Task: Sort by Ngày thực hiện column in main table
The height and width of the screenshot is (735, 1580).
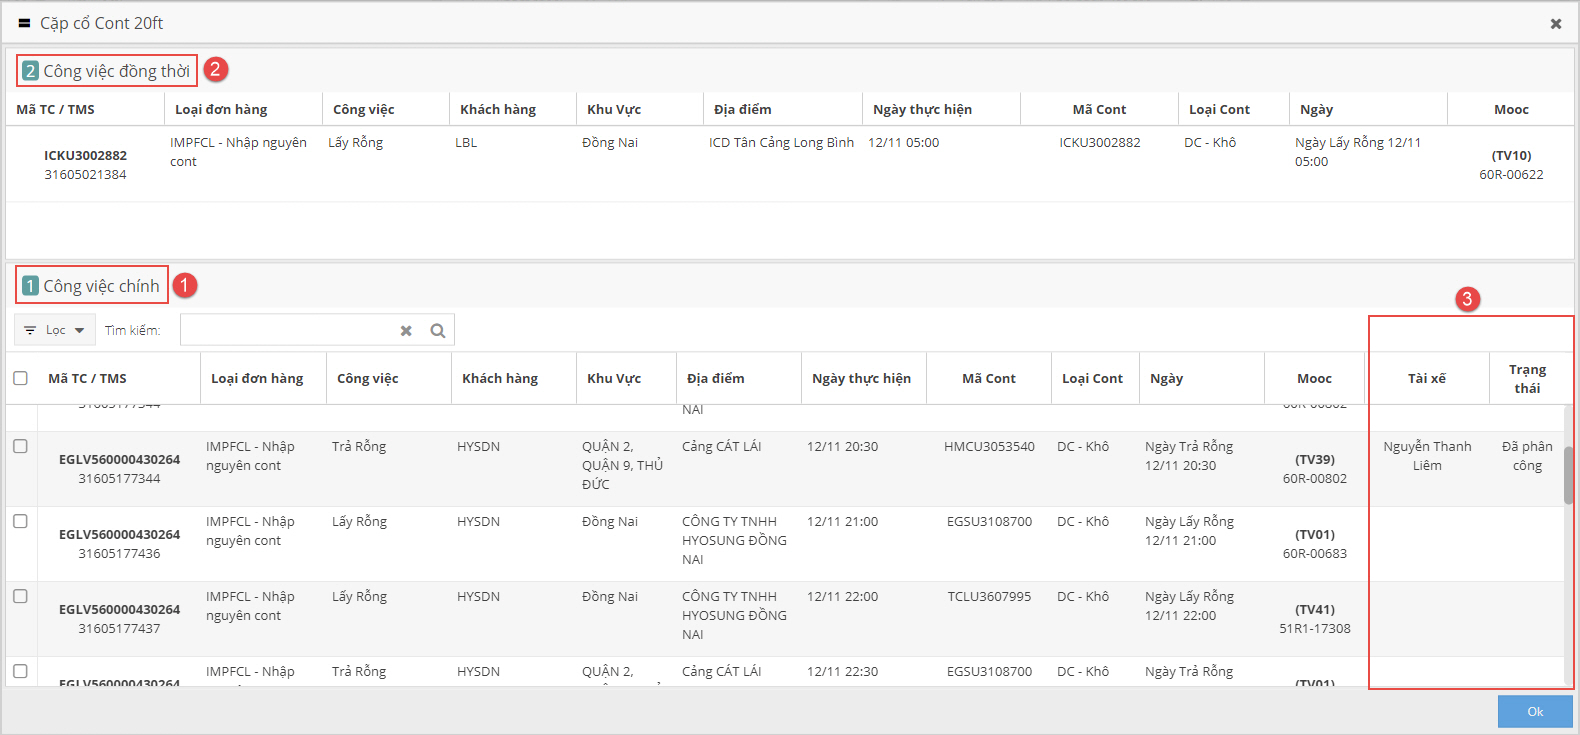Action: [x=861, y=378]
